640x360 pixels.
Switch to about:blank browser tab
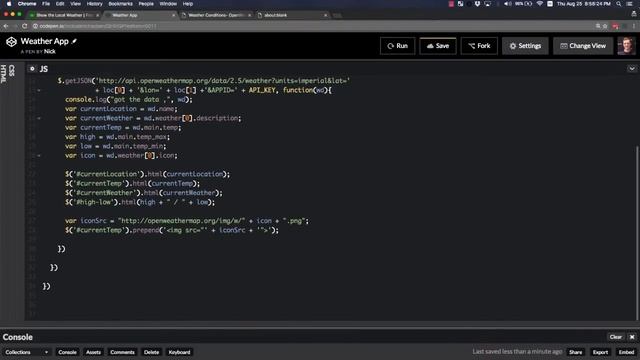click(x=292, y=15)
